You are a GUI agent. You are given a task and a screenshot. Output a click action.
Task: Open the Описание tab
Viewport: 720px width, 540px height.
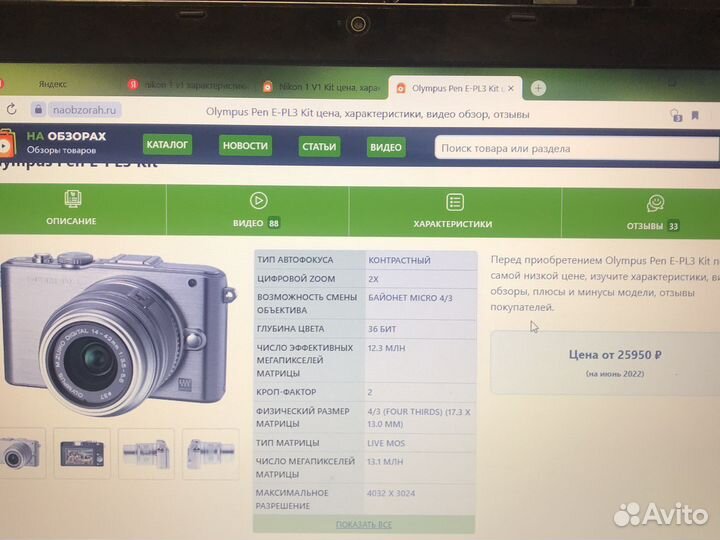pyautogui.click(x=83, y=210)
